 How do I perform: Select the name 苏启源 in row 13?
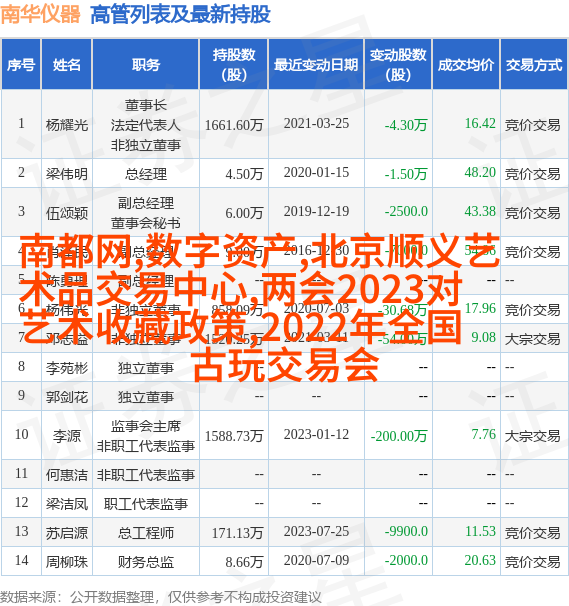pyautogui.click(x=66, y=533)
